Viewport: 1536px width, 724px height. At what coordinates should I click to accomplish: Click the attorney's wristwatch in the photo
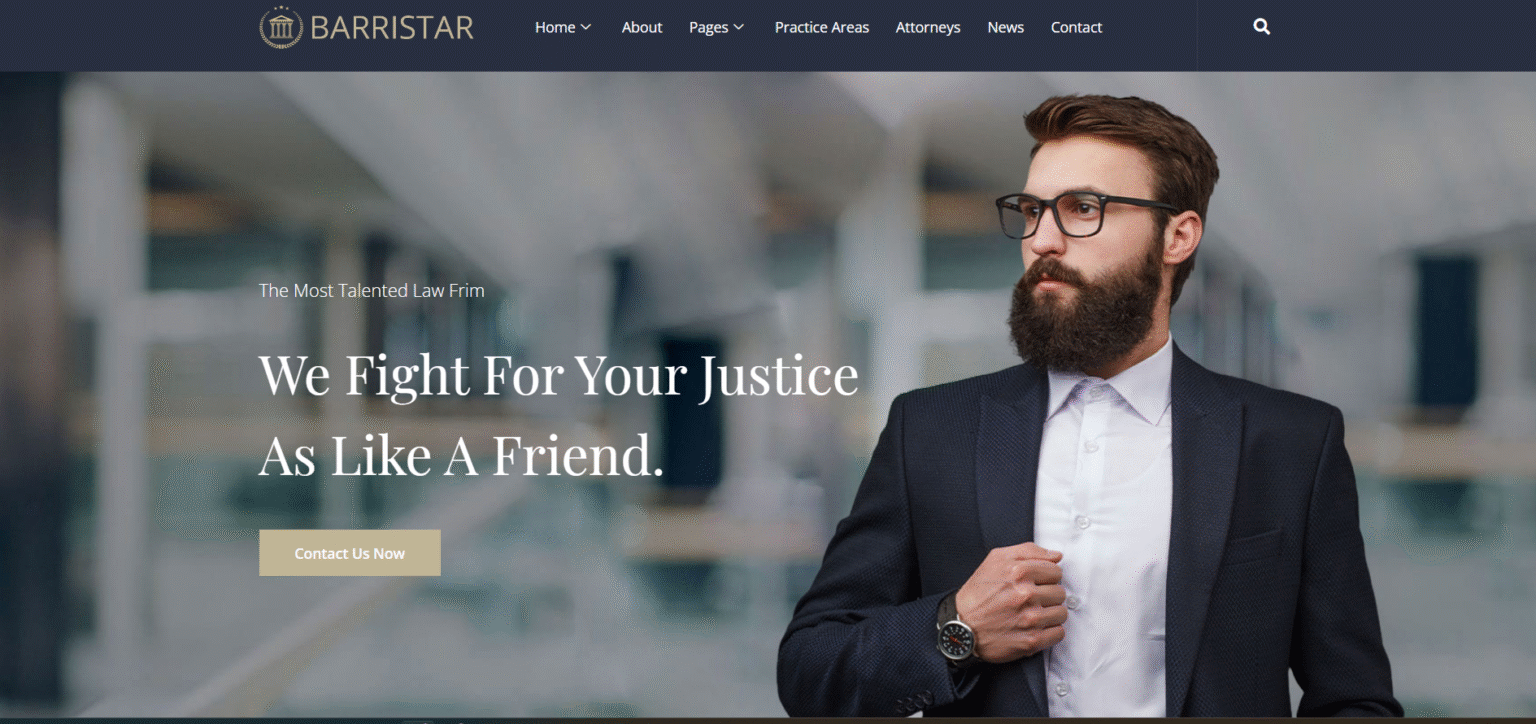[956, 636]
